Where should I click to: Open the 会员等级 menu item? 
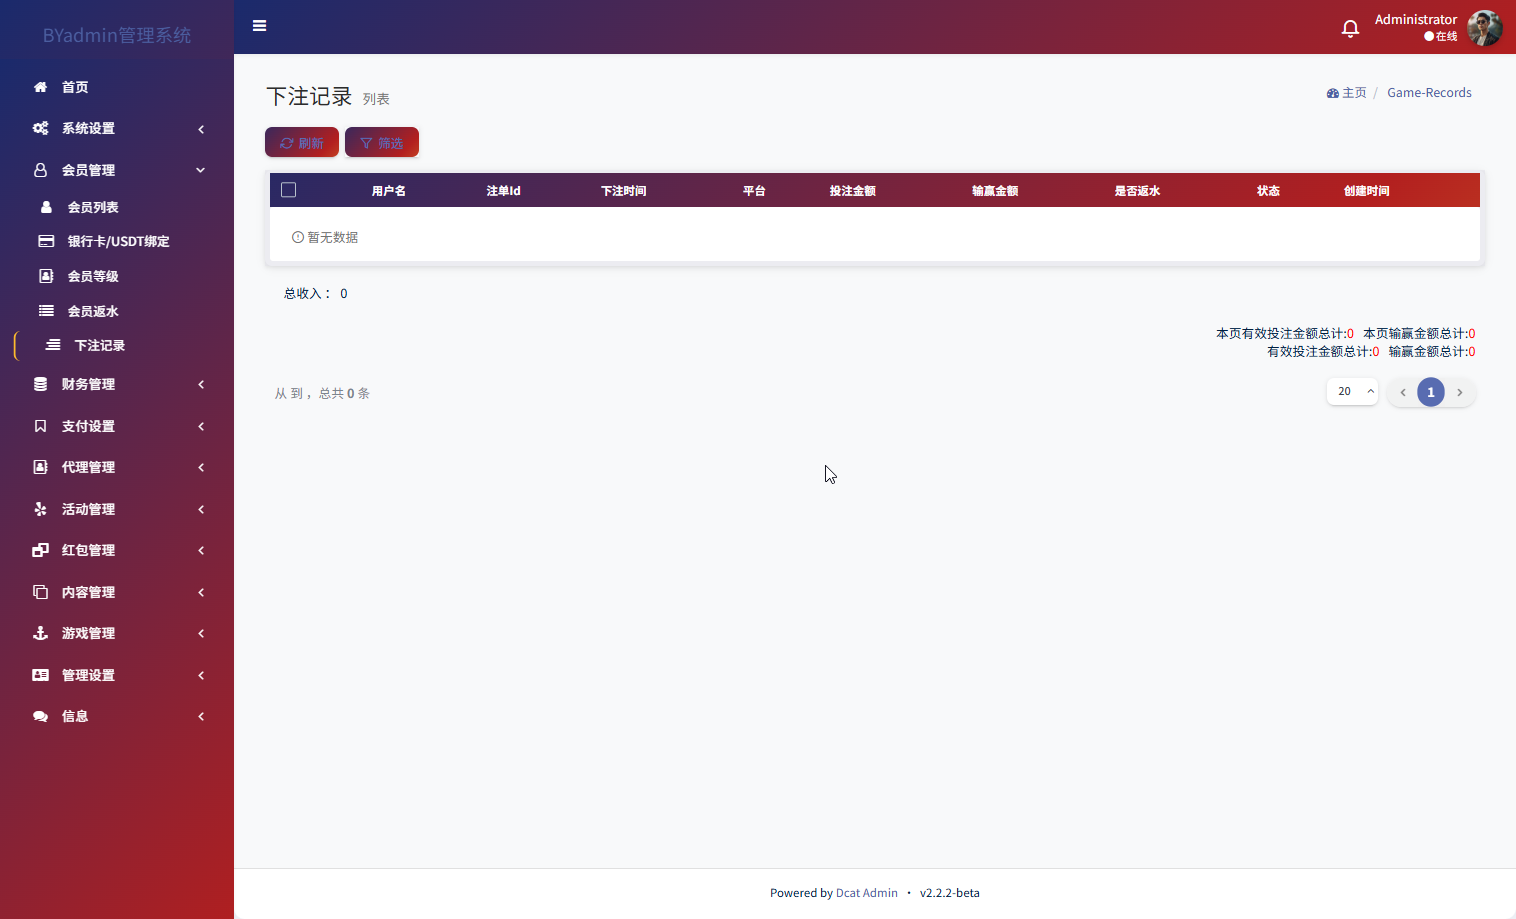click(x=93, y=276)
